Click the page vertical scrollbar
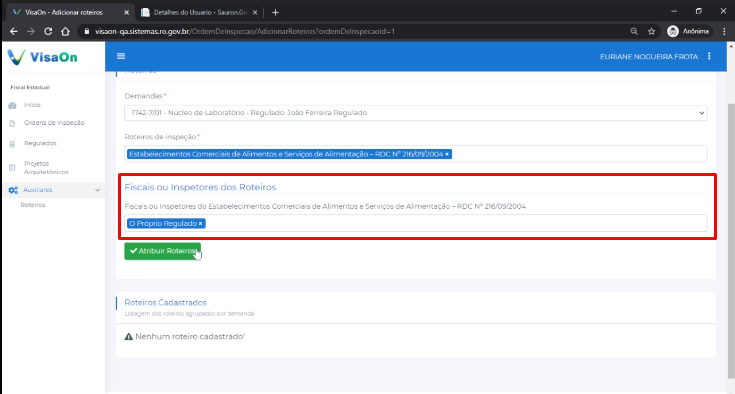735x394 pixels. pos(731,241)
